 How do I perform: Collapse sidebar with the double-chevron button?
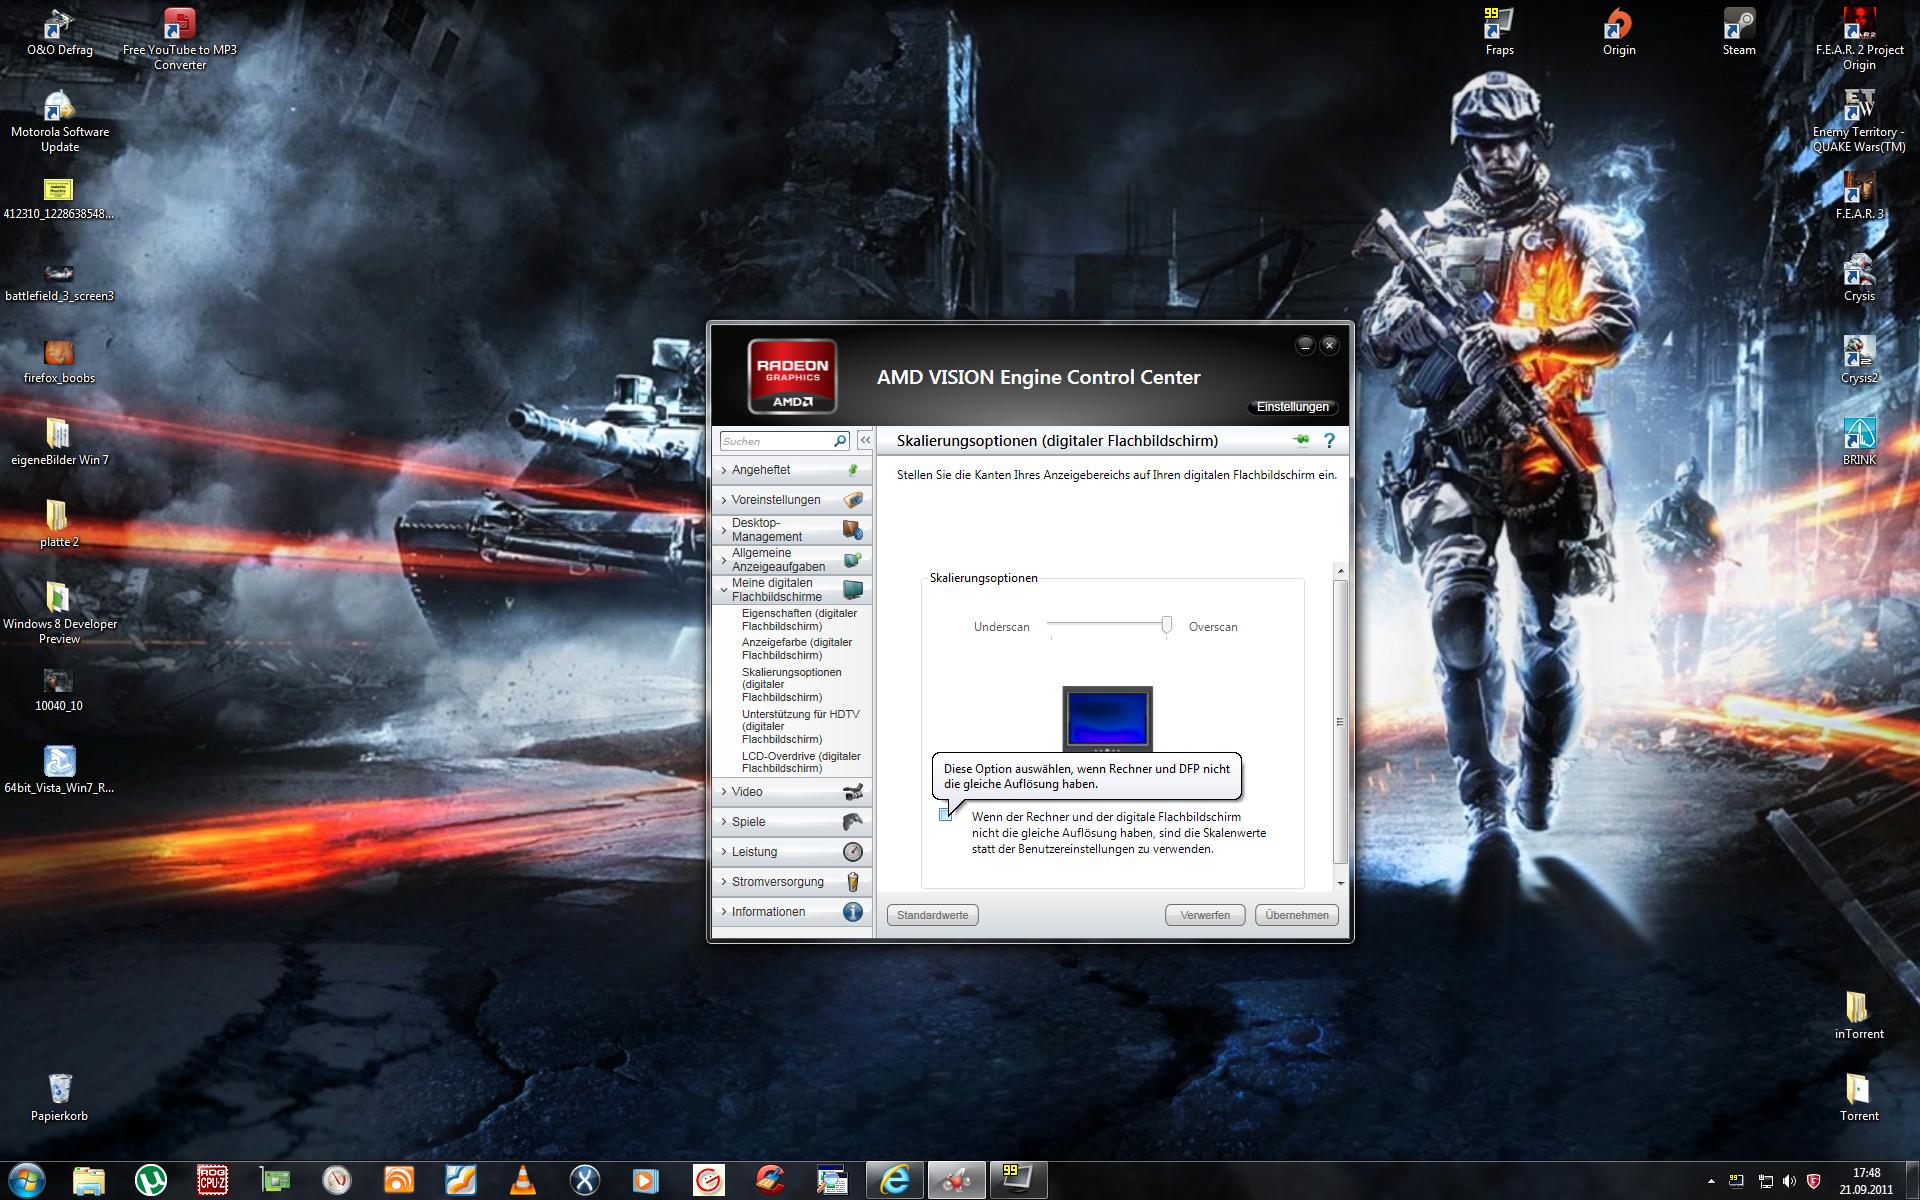pos(865,440)
